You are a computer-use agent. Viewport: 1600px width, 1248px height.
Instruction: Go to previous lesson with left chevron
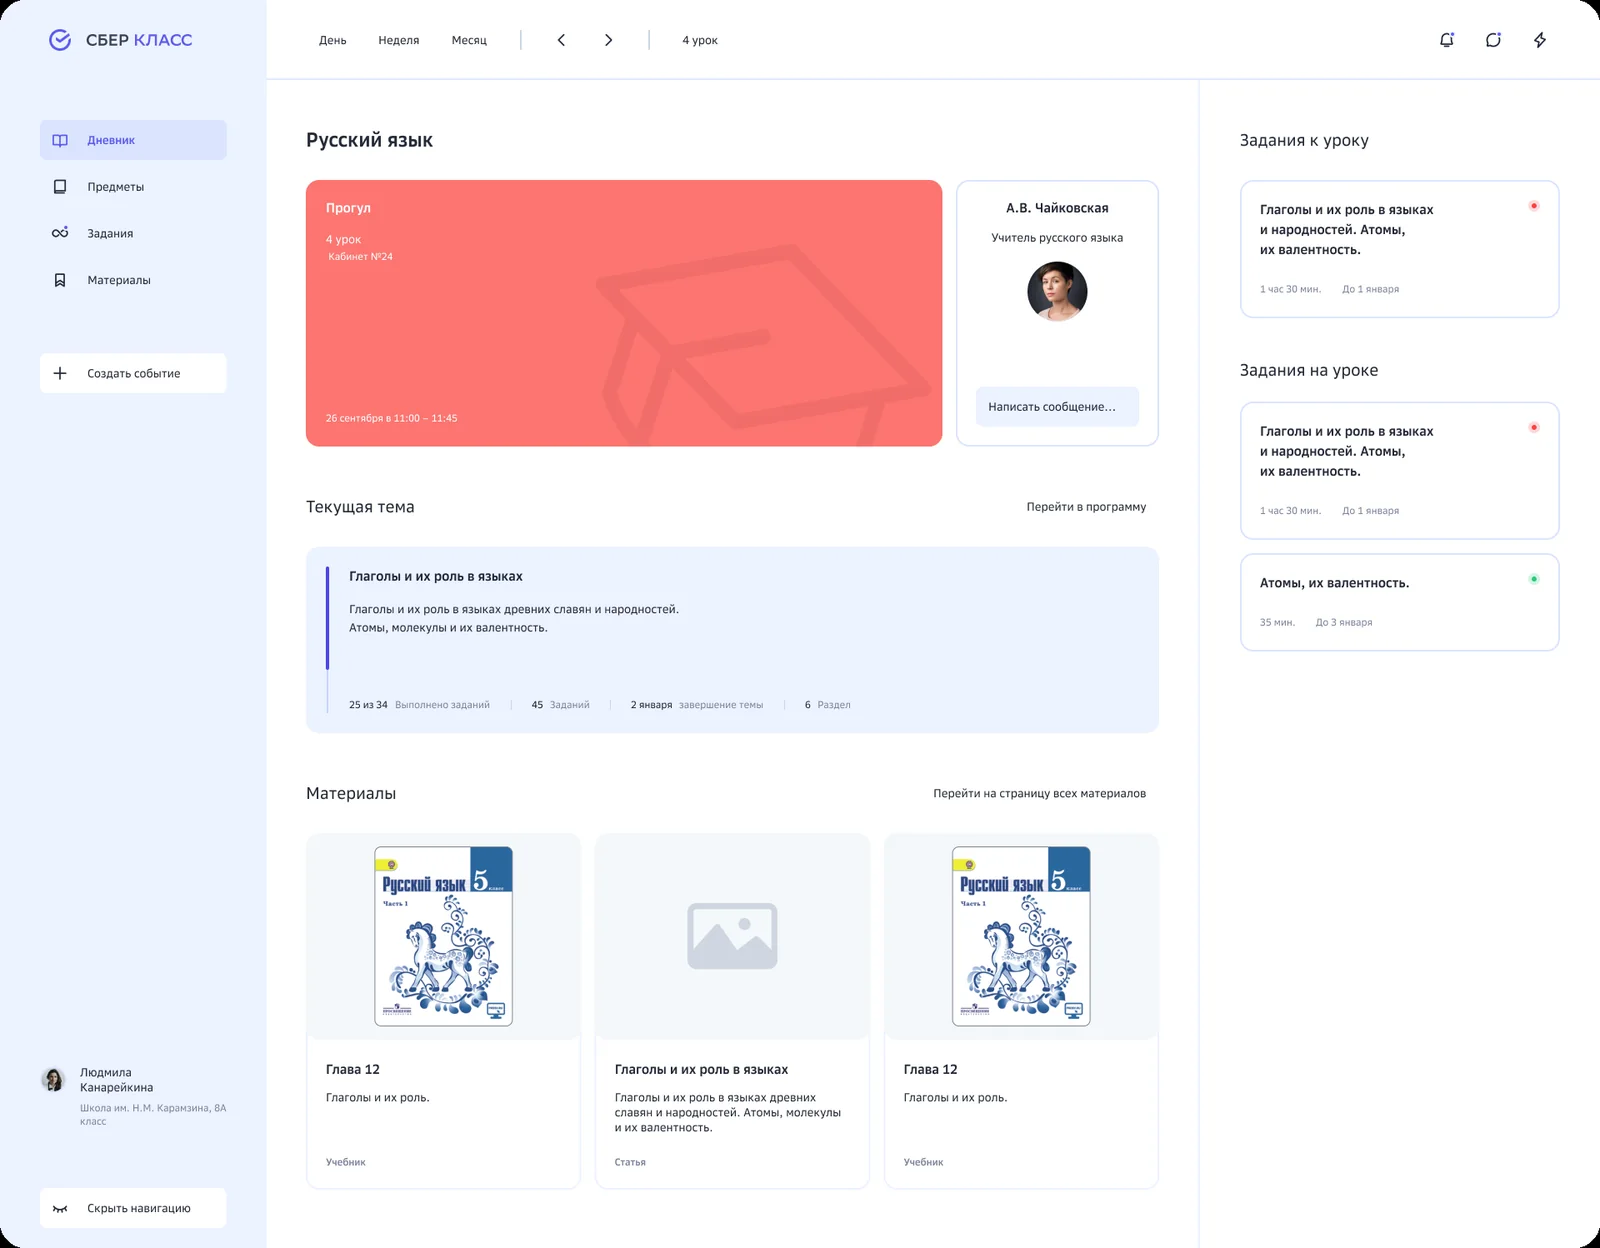tap(561, 40)
